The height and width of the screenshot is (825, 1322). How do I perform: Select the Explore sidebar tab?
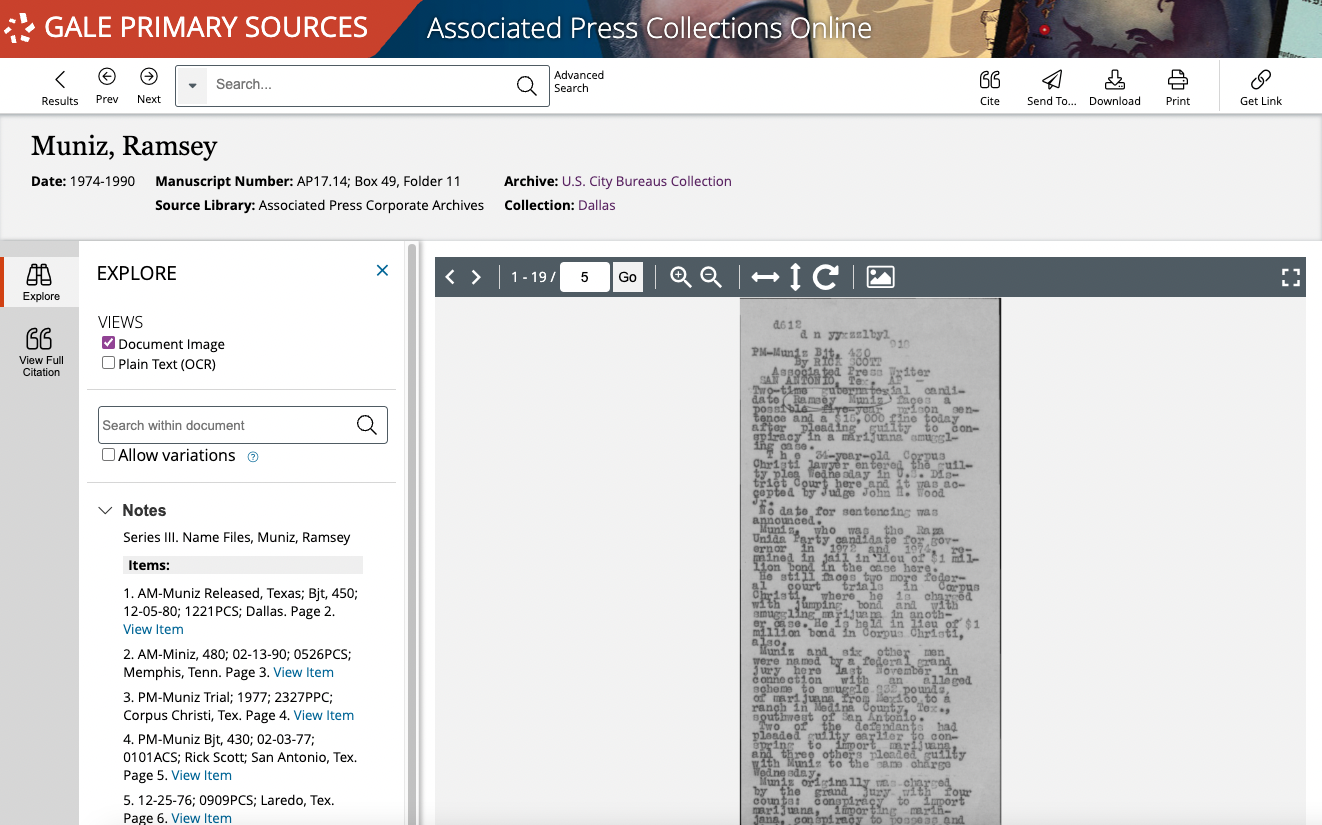pyautogui.click(x=41, y=282)
